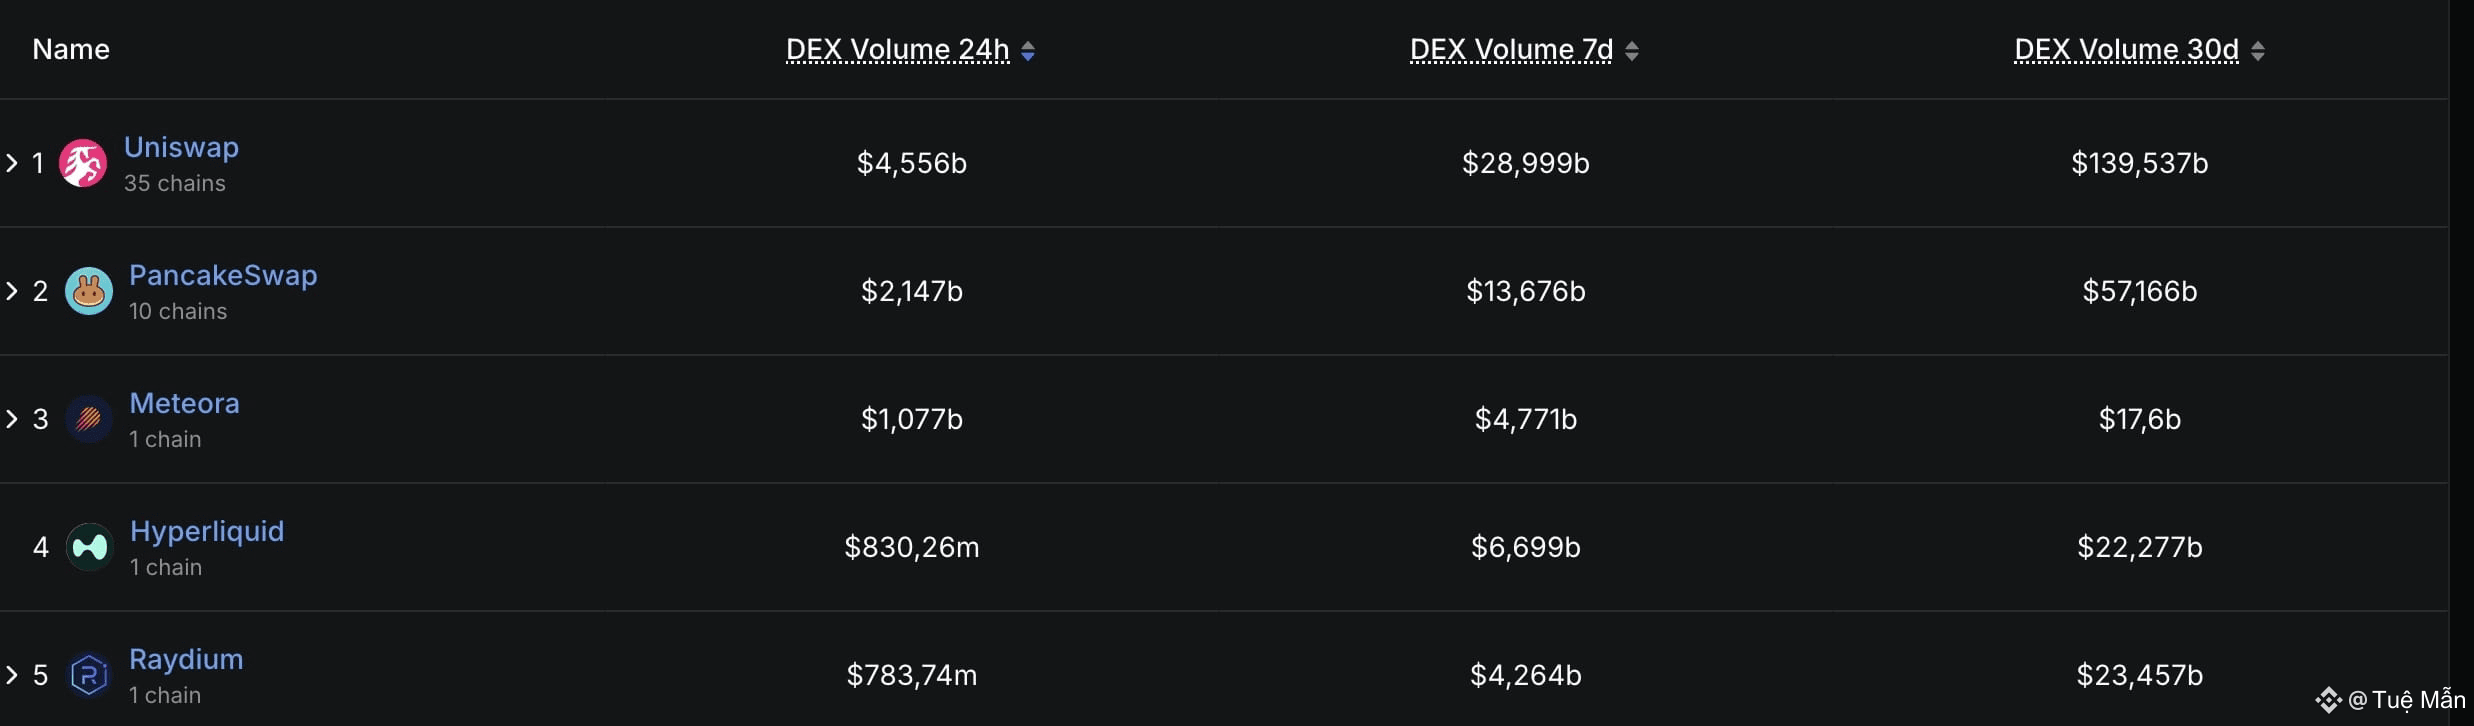Screen dimensions: 2474x726
Task: Click the Hyperliquid logo icon
Action: click(x=89, y=547)
